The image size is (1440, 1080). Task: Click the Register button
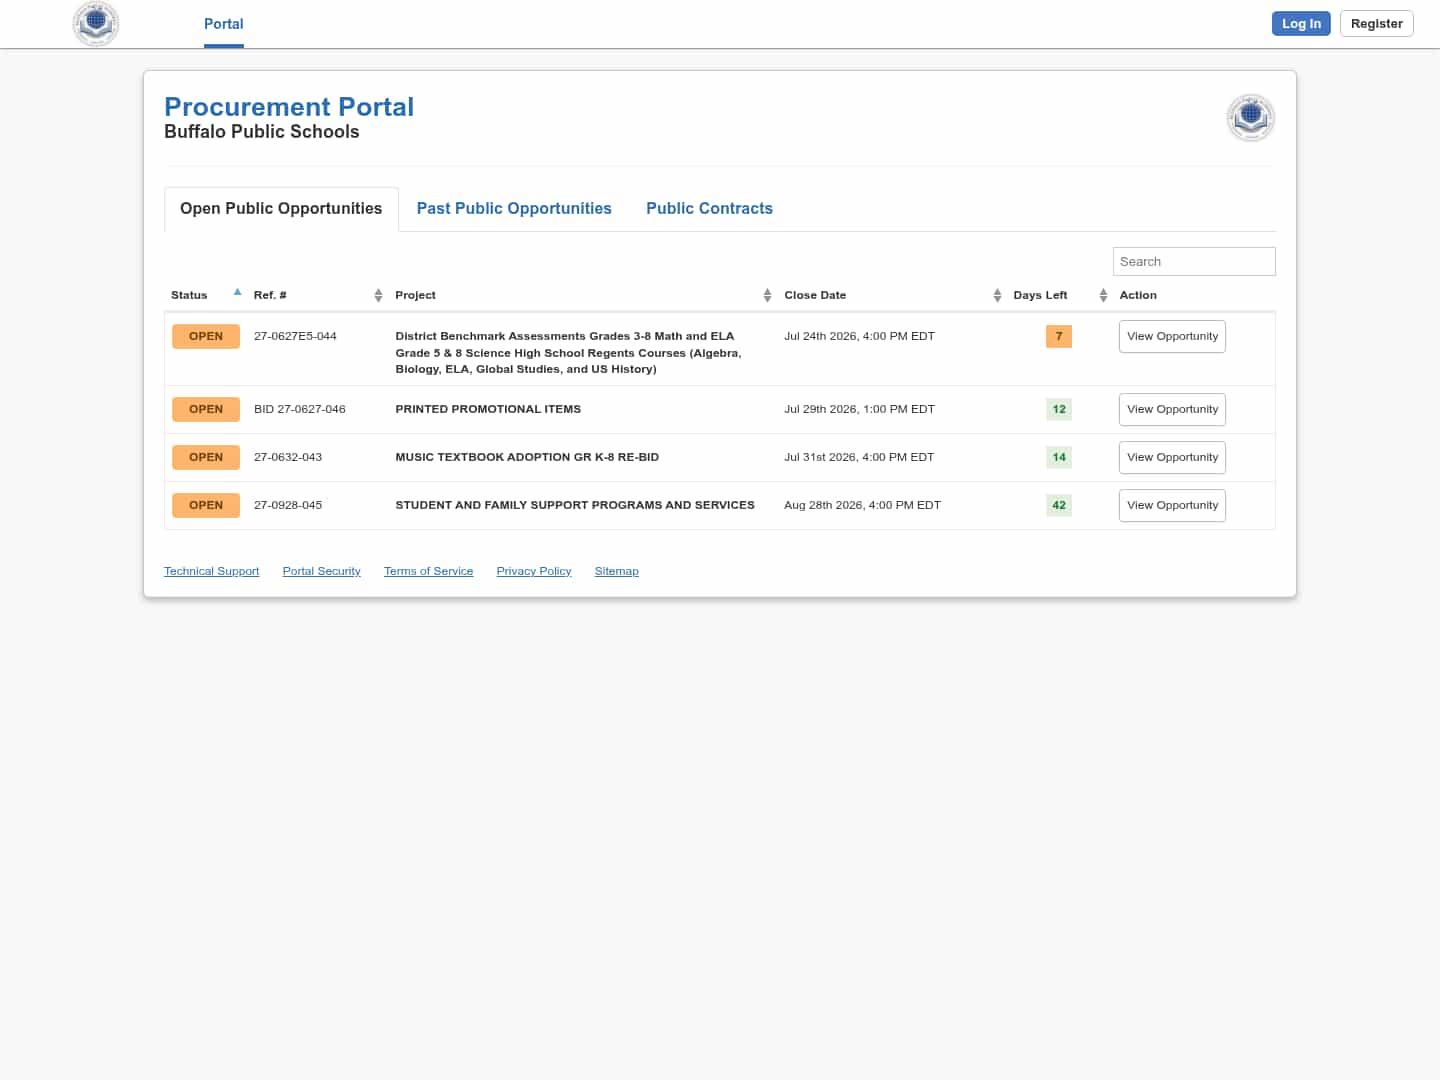1376,23
